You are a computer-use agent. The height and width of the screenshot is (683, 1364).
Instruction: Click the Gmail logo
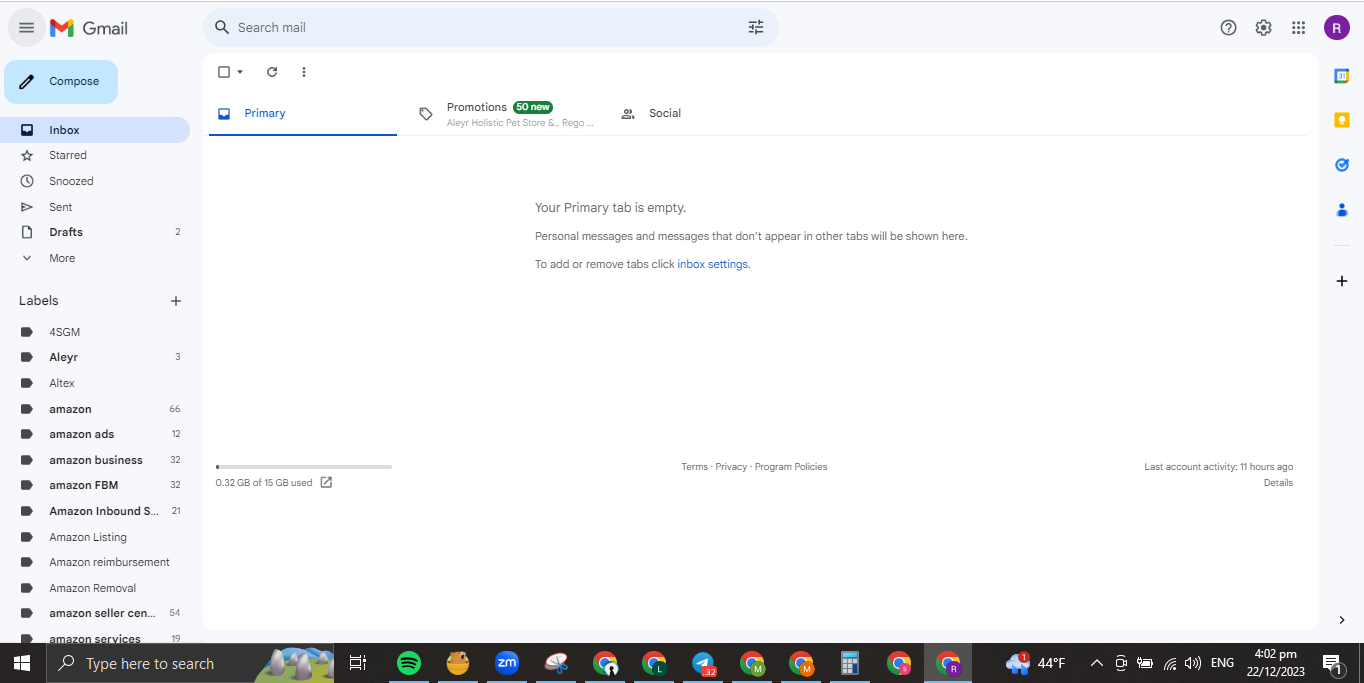point(89,28)
